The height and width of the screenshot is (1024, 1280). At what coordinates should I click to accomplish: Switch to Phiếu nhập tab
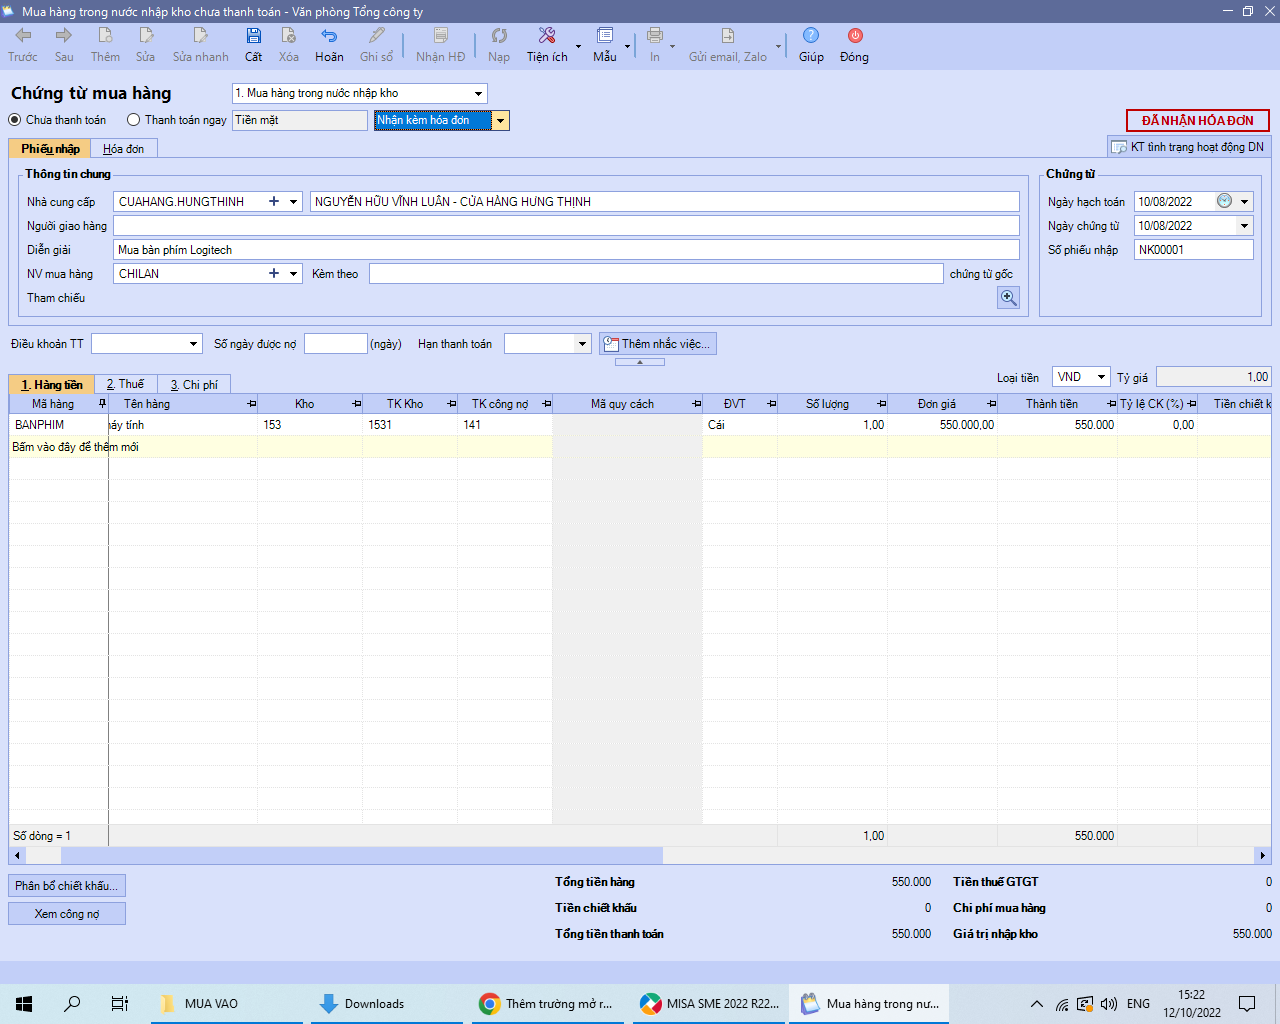50,149
